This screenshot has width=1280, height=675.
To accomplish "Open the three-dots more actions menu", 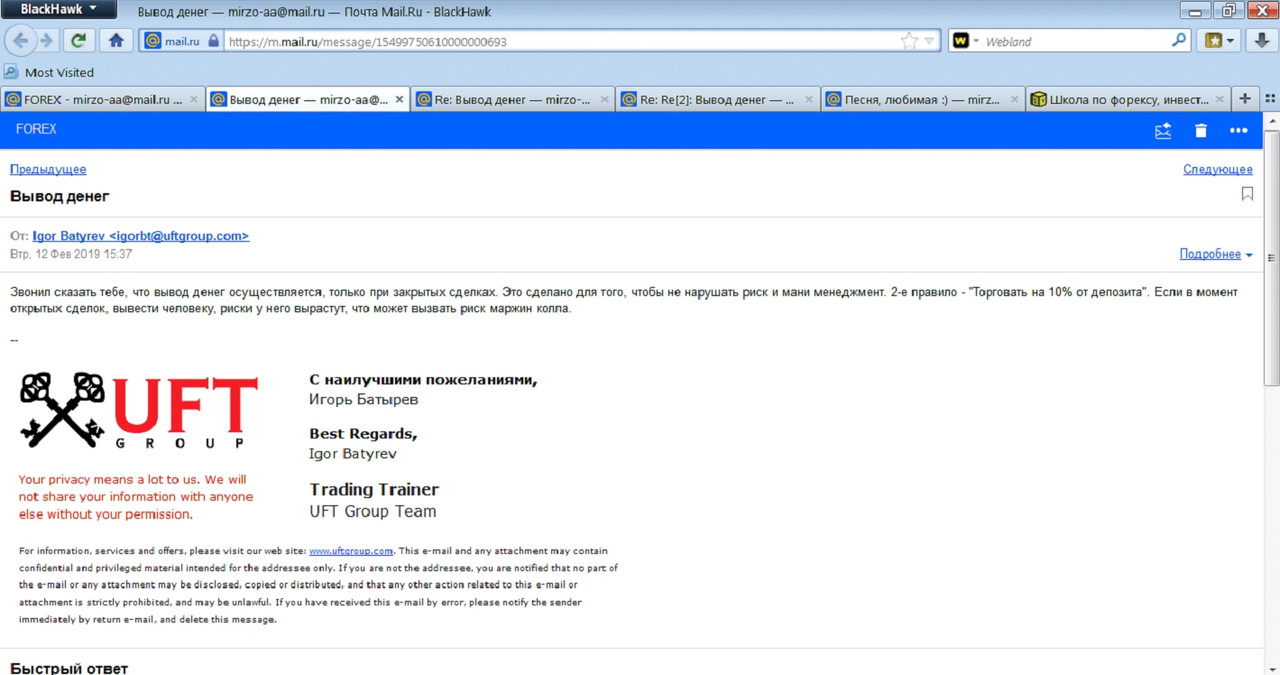I will 1239,130.
